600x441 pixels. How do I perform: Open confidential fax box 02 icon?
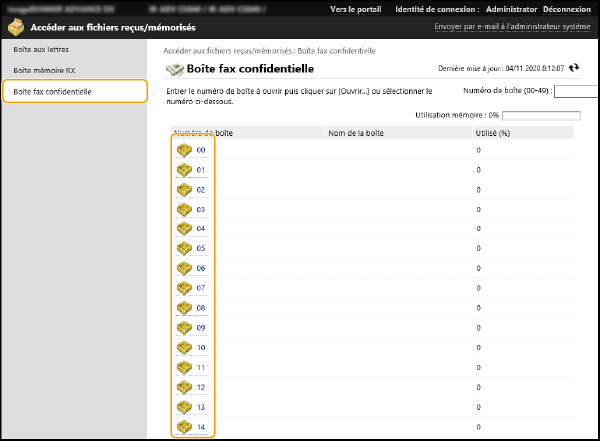click(x=184, y=189)
